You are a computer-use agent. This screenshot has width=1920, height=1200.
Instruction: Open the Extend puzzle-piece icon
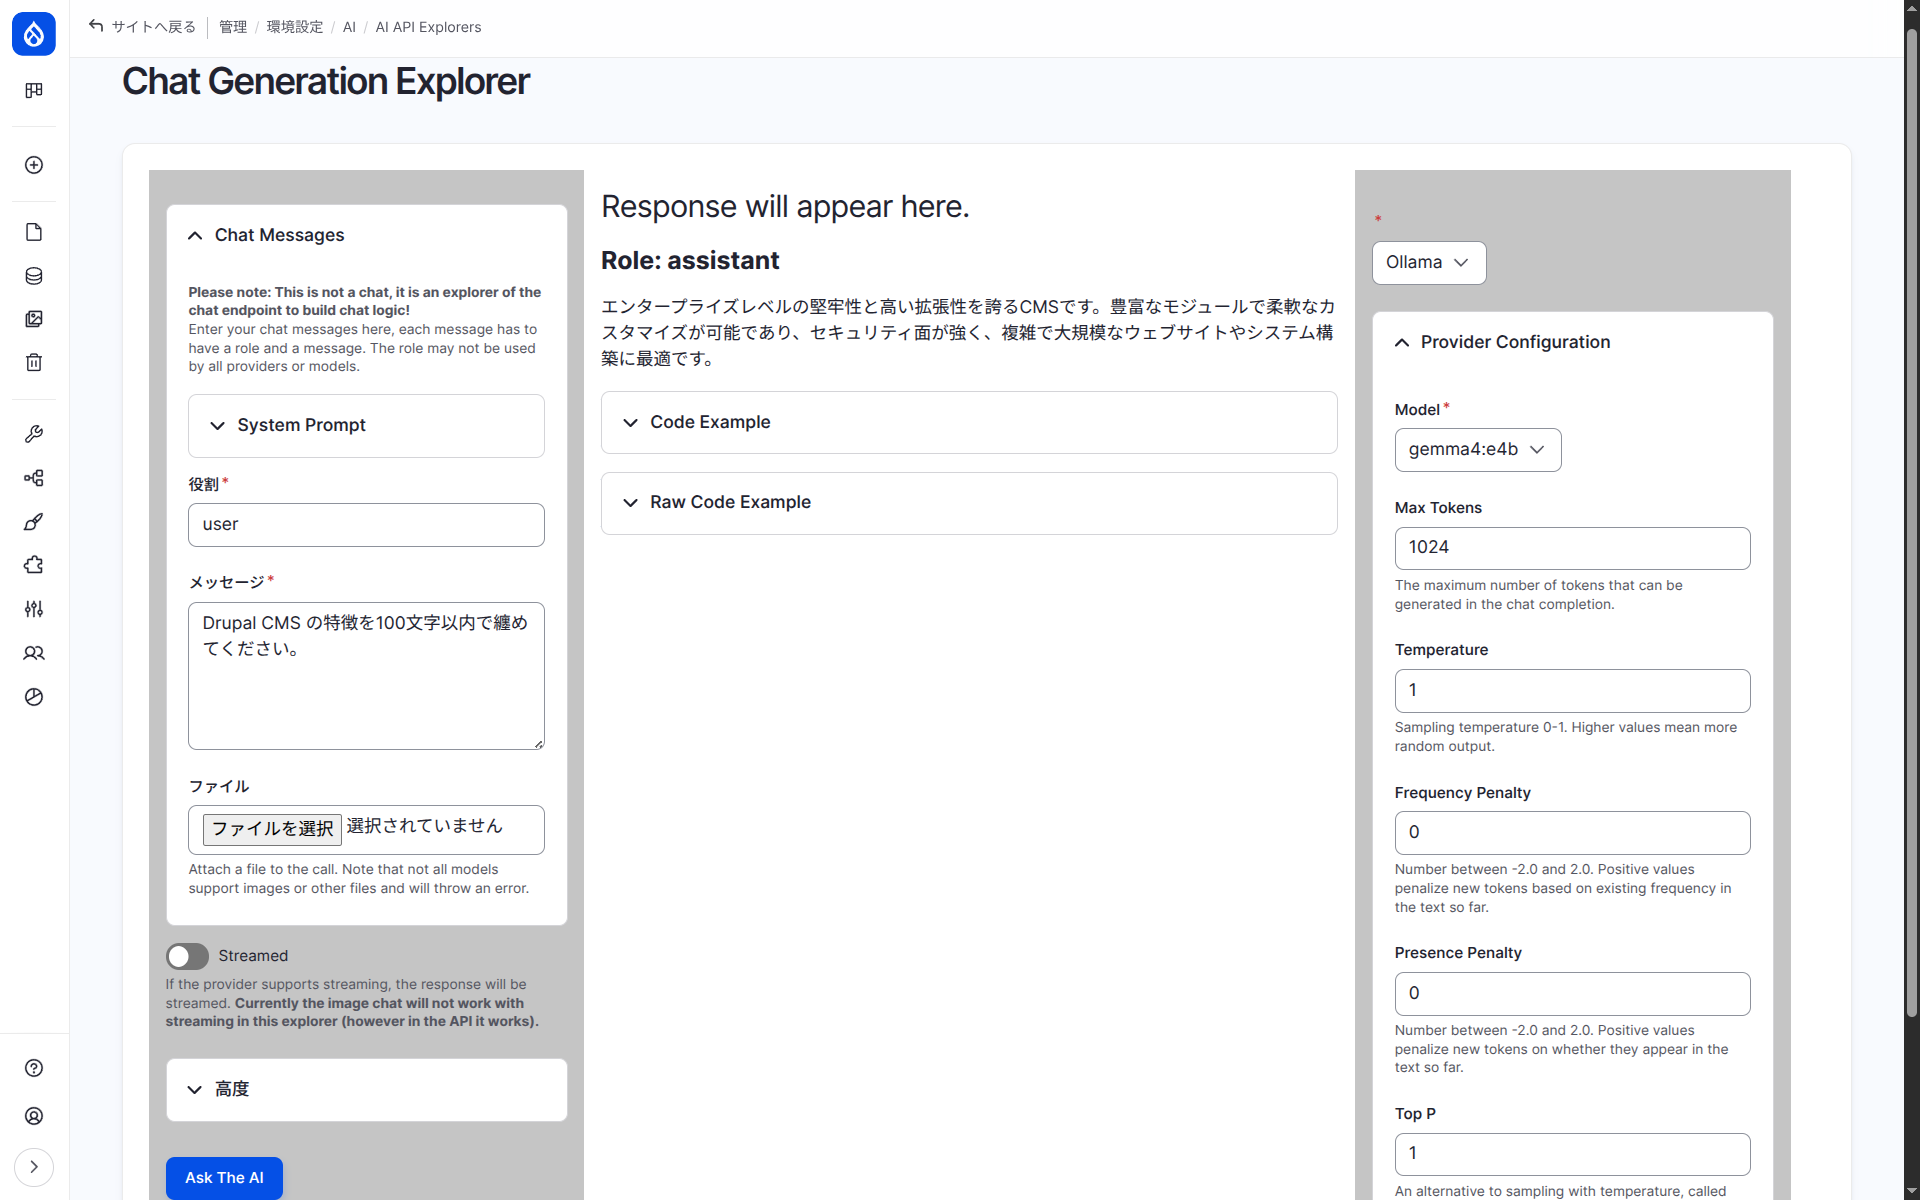click(34, 565)
